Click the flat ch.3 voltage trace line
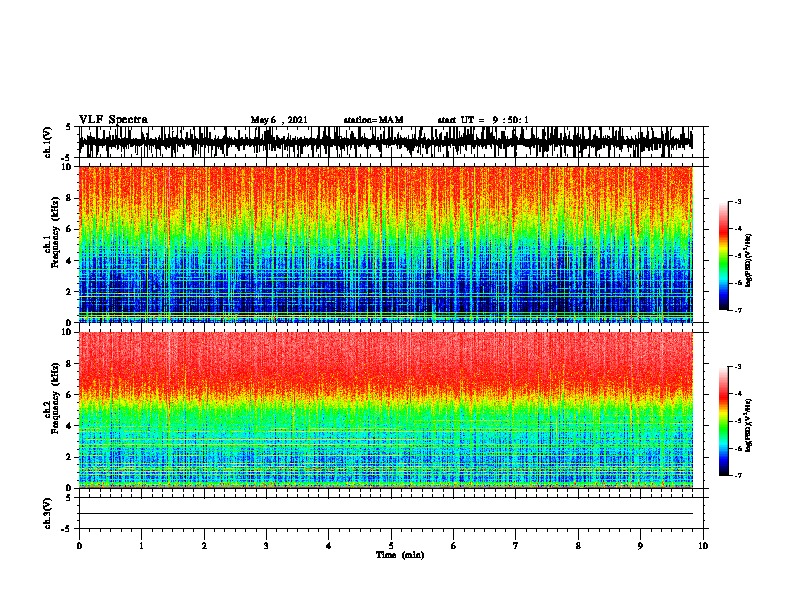Image resolution: width=792 pixels, height=612 pixels. [386, 514]
